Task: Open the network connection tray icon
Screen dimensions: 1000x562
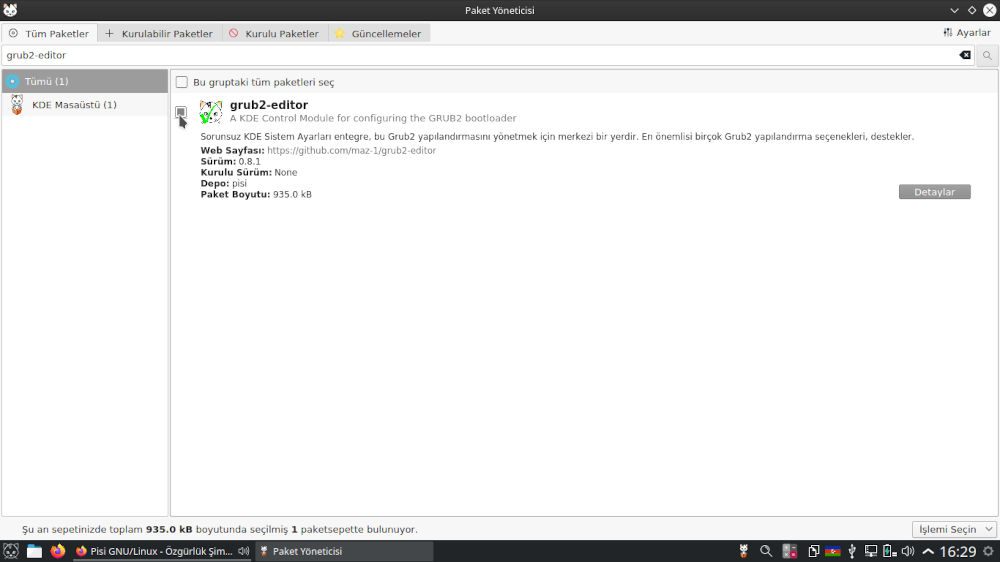Action: coord(871,551)
